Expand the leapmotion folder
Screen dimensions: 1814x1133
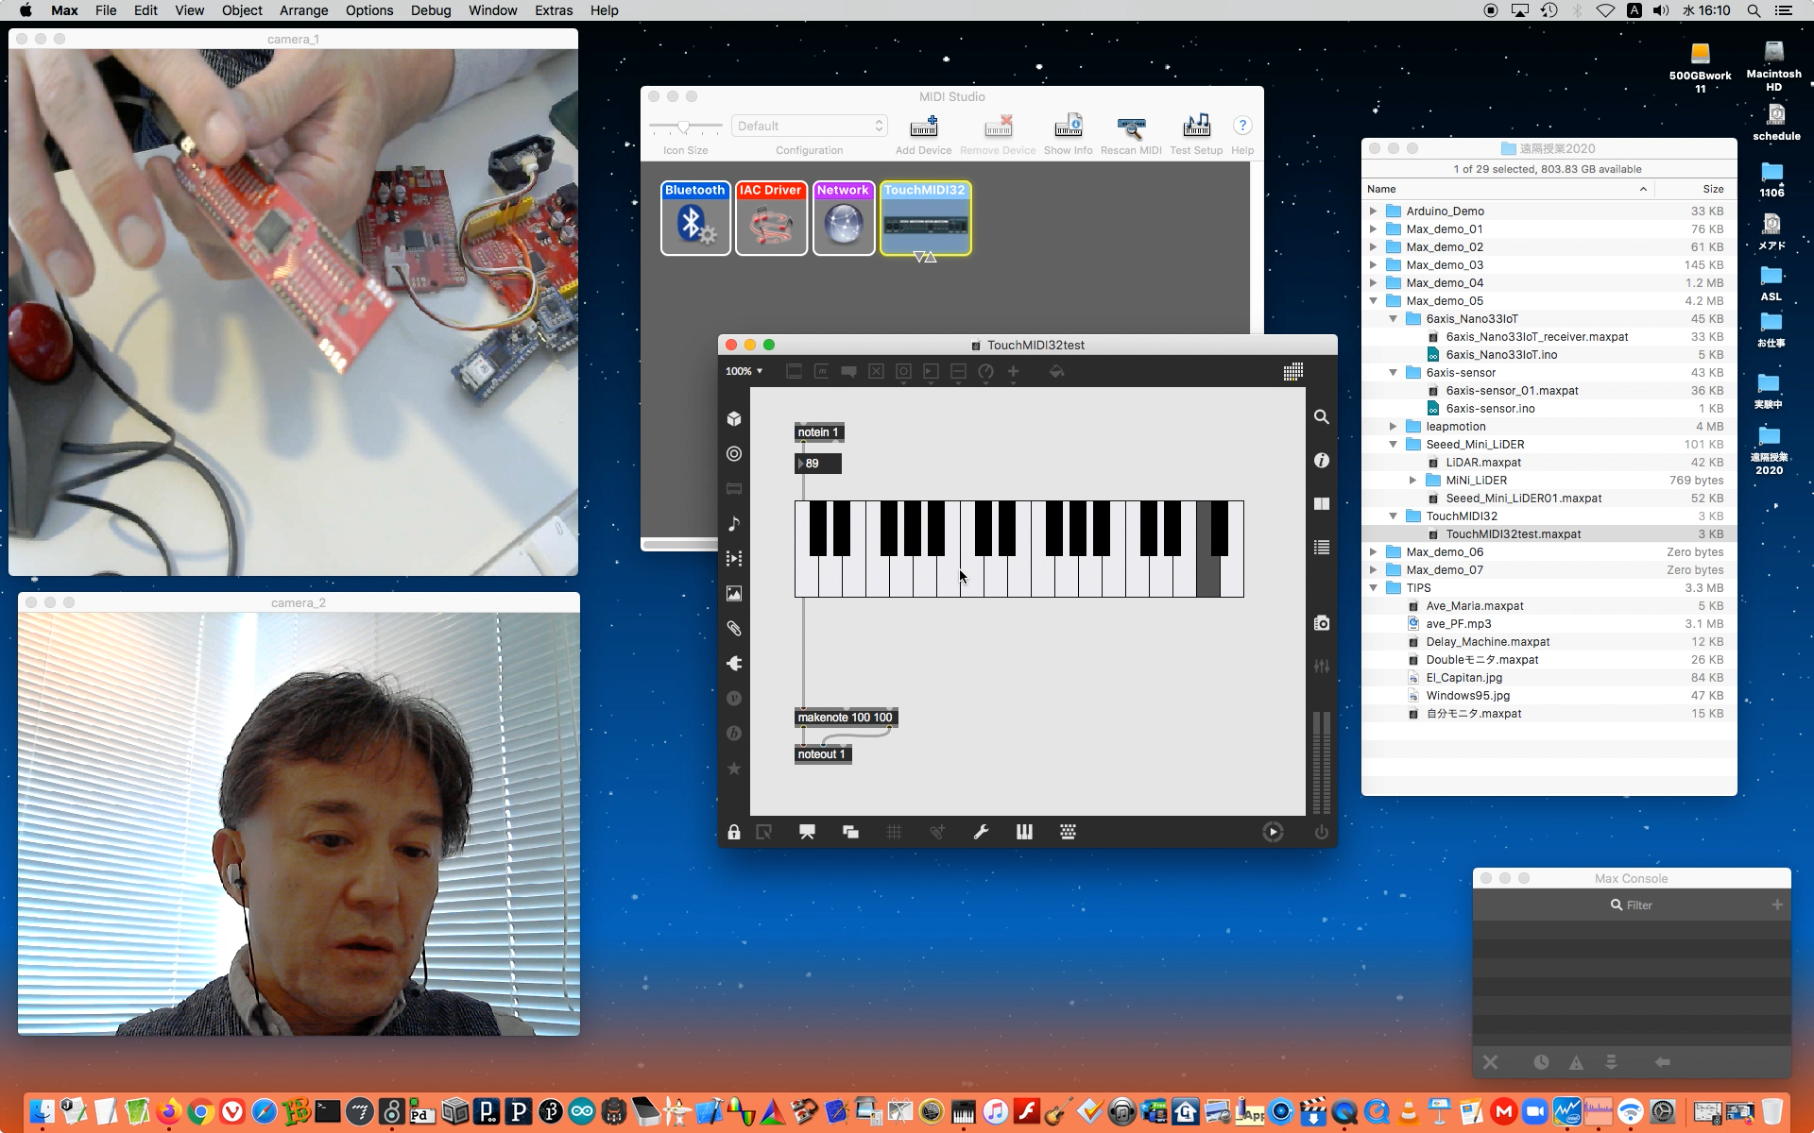pos(1393,427)
